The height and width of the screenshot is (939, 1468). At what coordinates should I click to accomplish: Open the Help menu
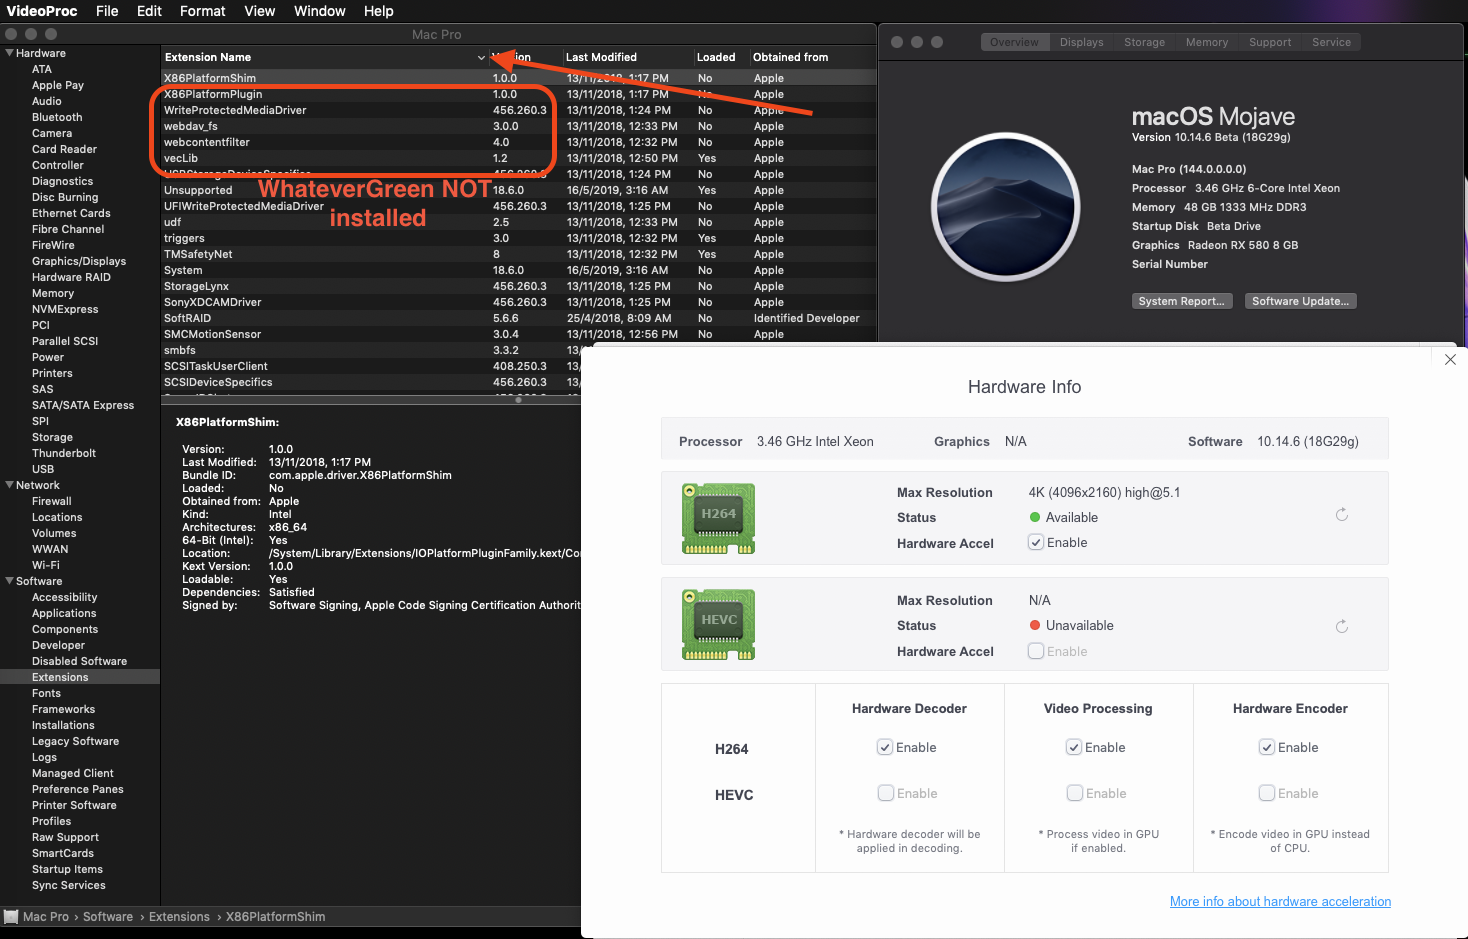click(379, 11)
